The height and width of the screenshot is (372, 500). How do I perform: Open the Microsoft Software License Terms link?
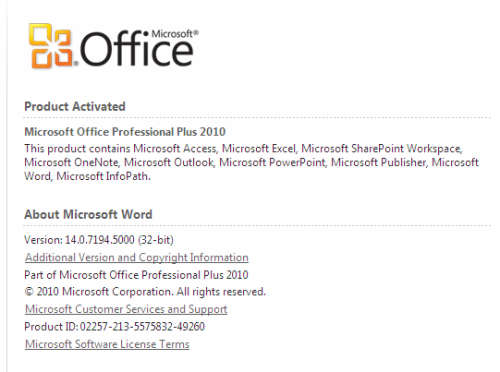point(107,344)
